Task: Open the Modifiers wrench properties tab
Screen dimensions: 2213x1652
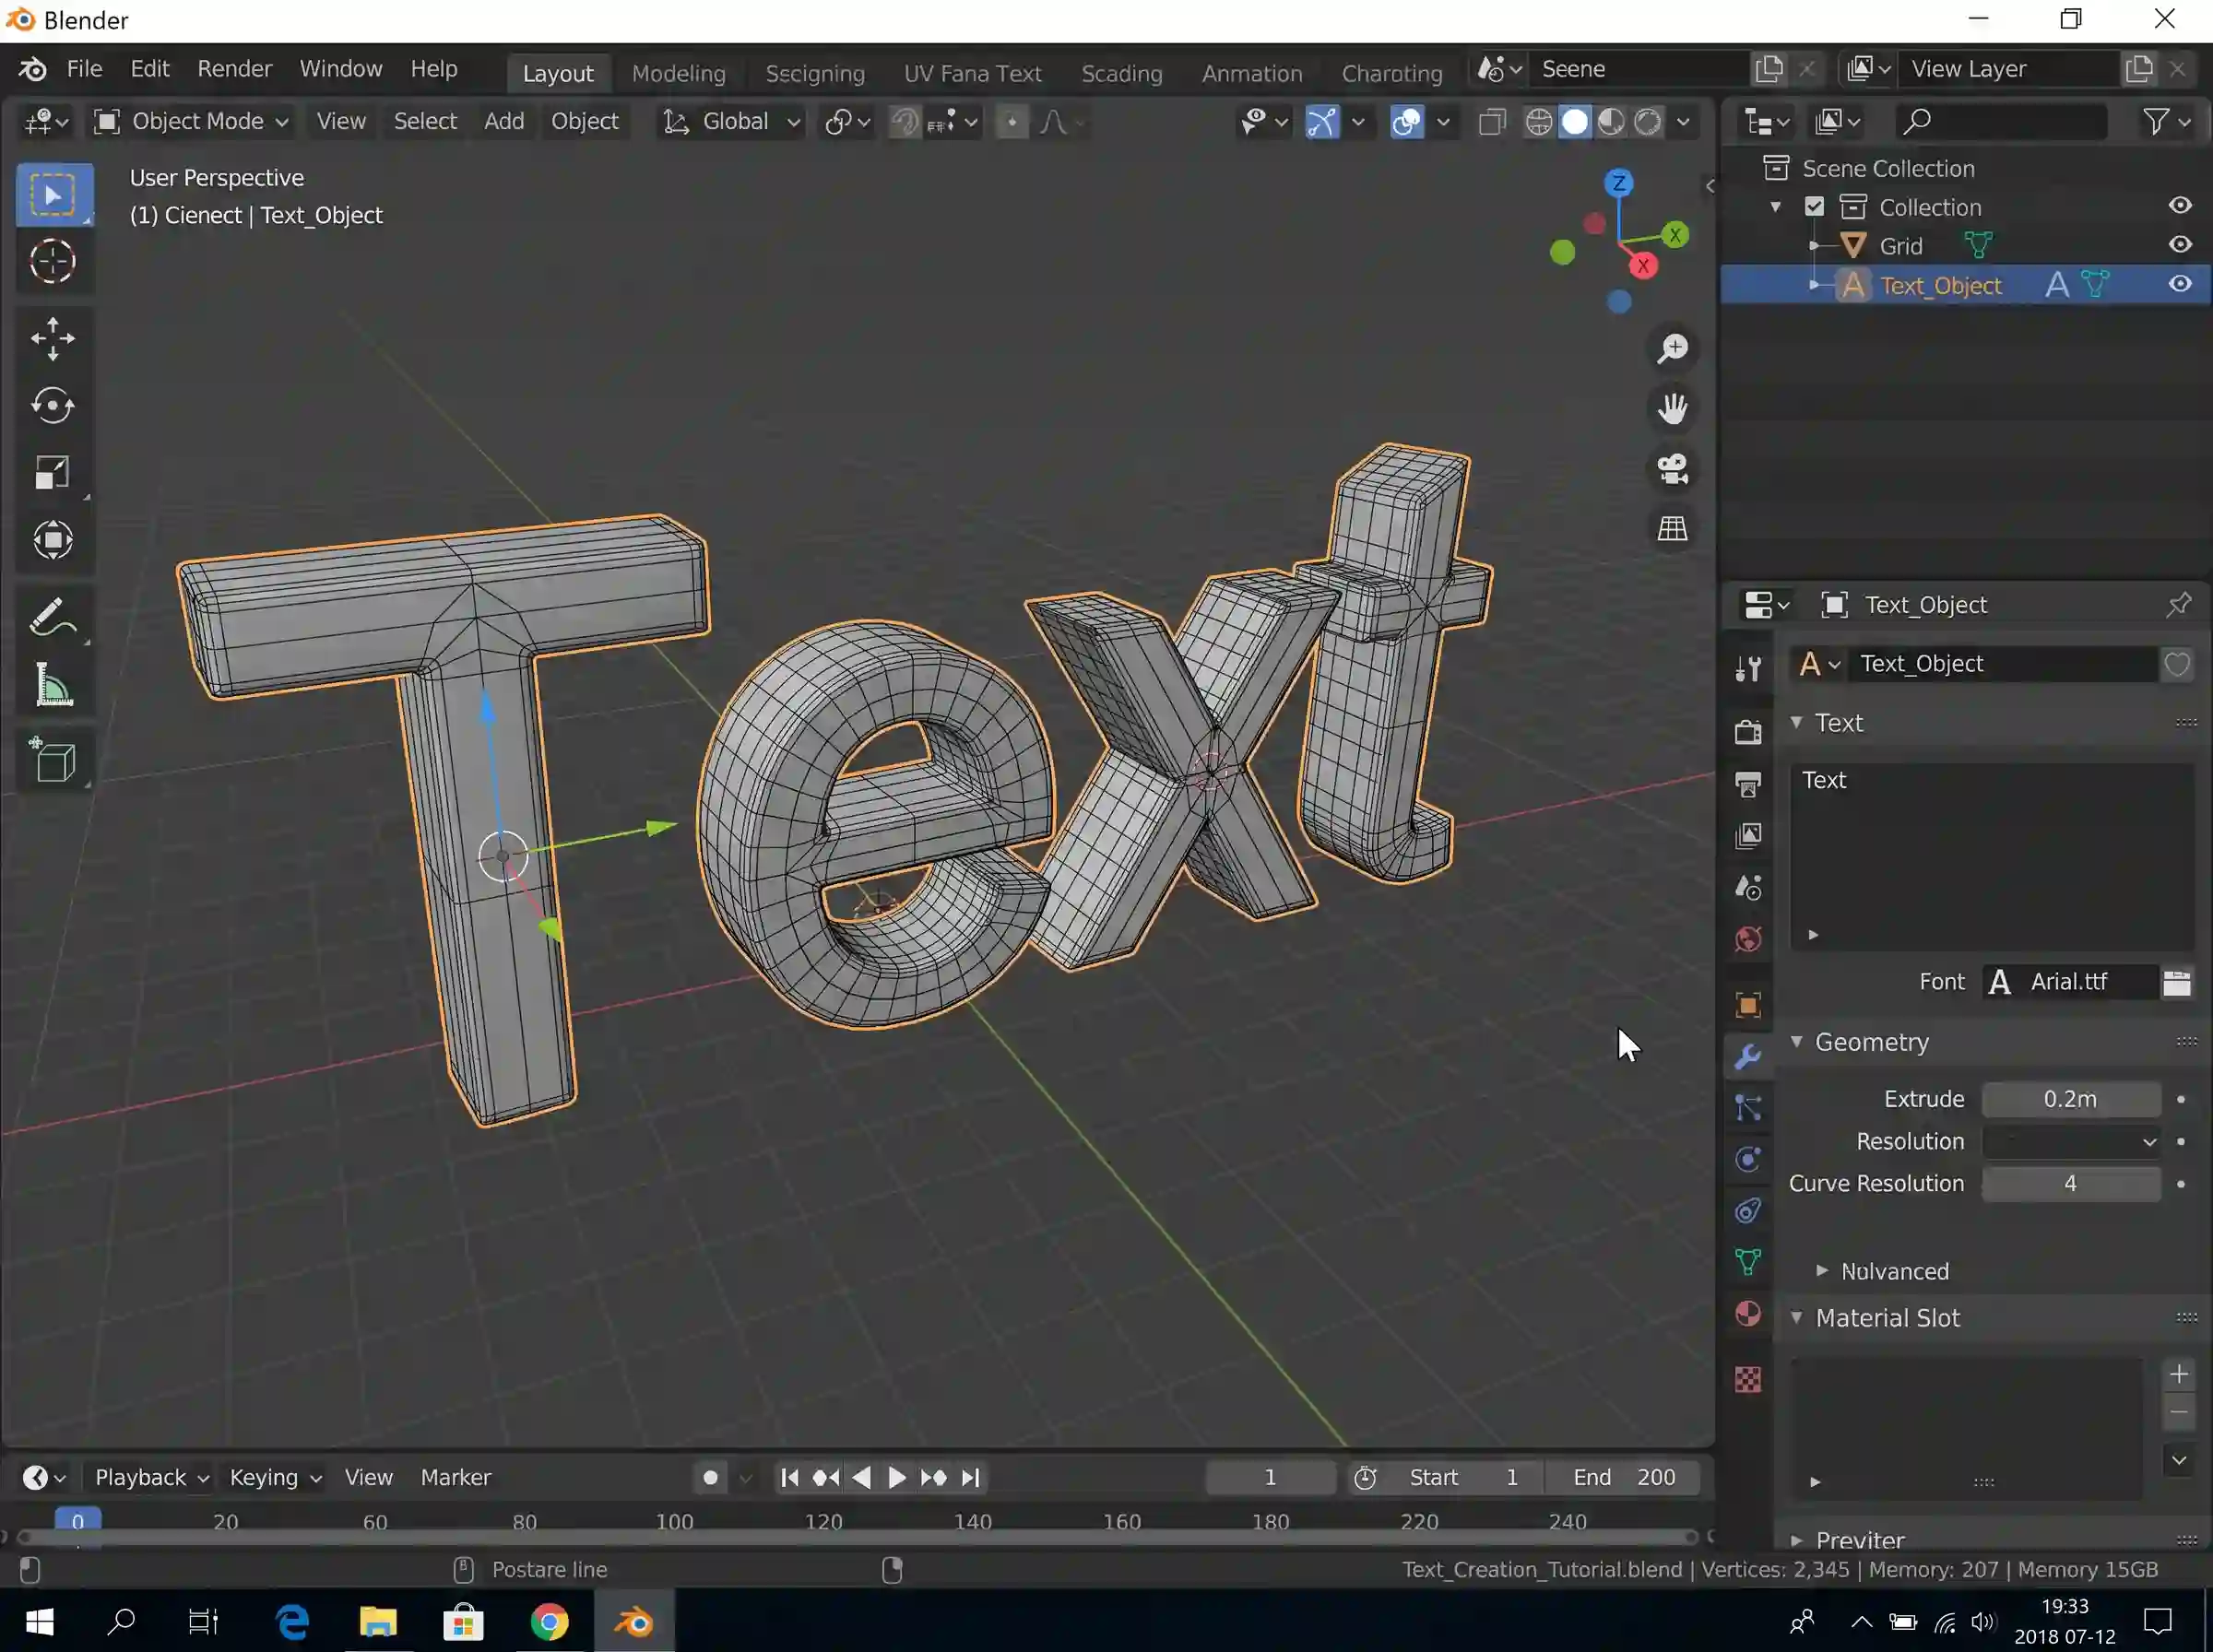Action: pyautogui.click(x=1748, y=1057)
